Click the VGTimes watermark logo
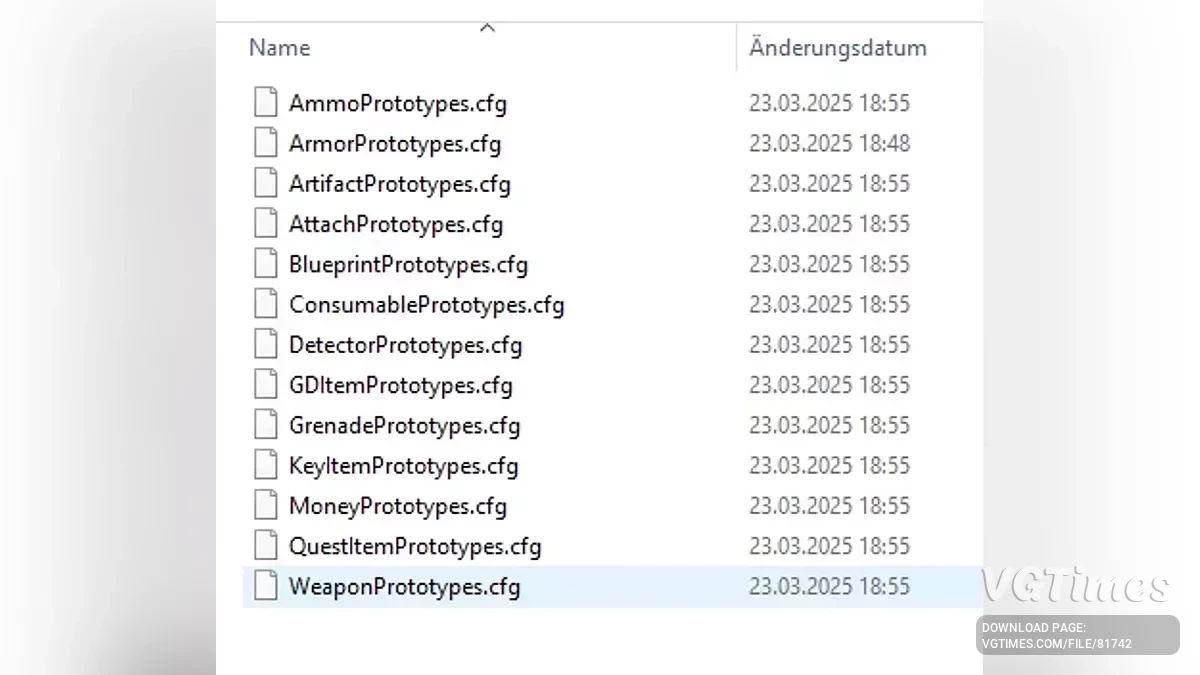Image resolution: width=1200 pixels, height=675 pixels. point(1075,586)
